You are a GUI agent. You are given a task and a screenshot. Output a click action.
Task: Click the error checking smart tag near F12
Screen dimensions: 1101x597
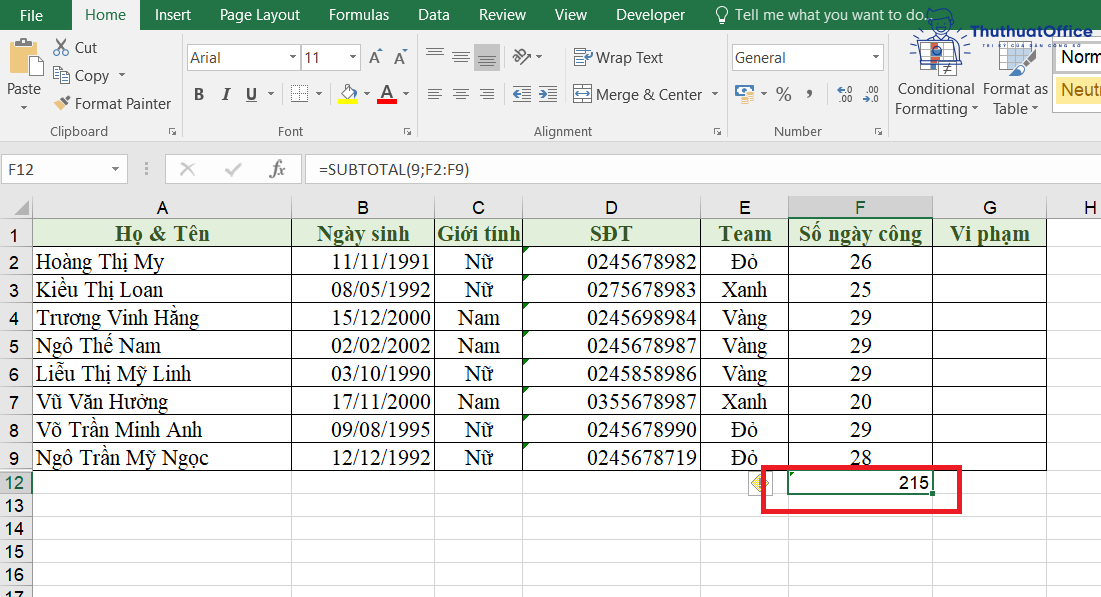point(760,482)
